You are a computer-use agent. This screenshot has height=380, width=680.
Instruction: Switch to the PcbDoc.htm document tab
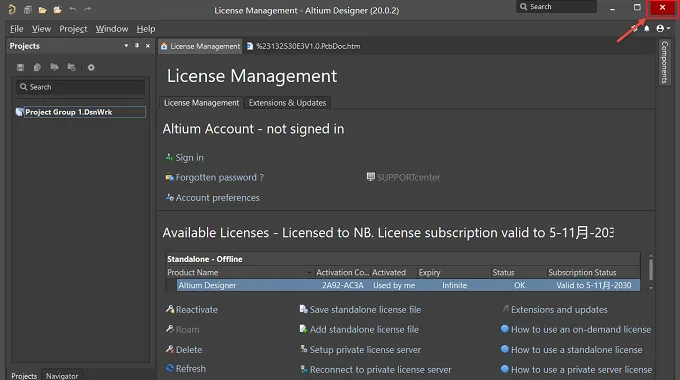(304, 46)
